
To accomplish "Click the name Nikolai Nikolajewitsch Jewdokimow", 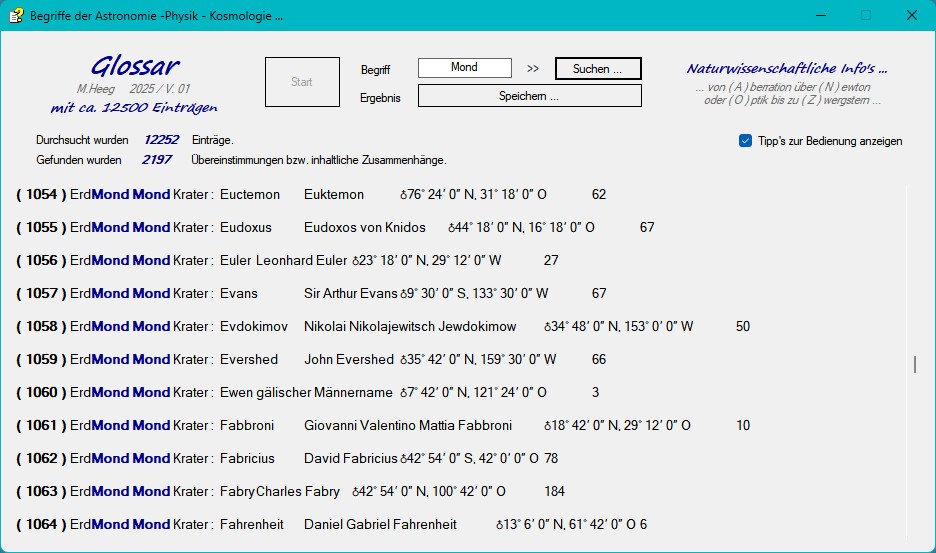I will coord(410,326).
